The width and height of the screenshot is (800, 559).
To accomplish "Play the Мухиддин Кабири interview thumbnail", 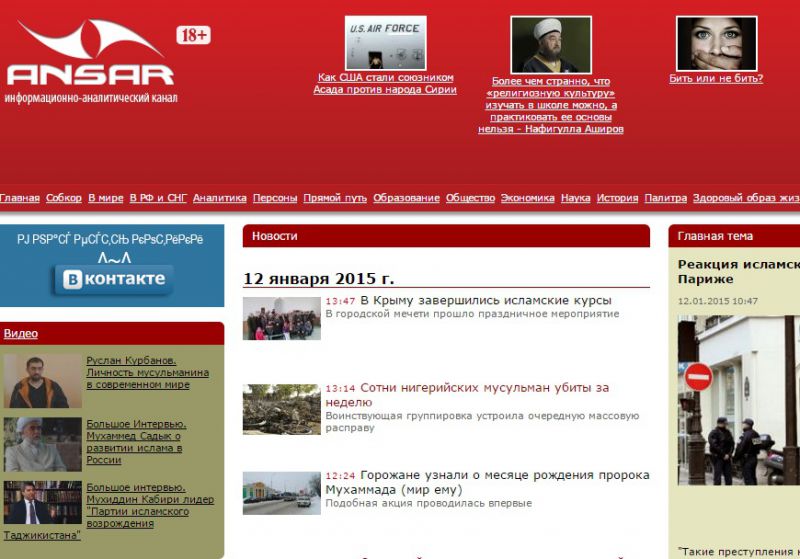I will (42, 502).
